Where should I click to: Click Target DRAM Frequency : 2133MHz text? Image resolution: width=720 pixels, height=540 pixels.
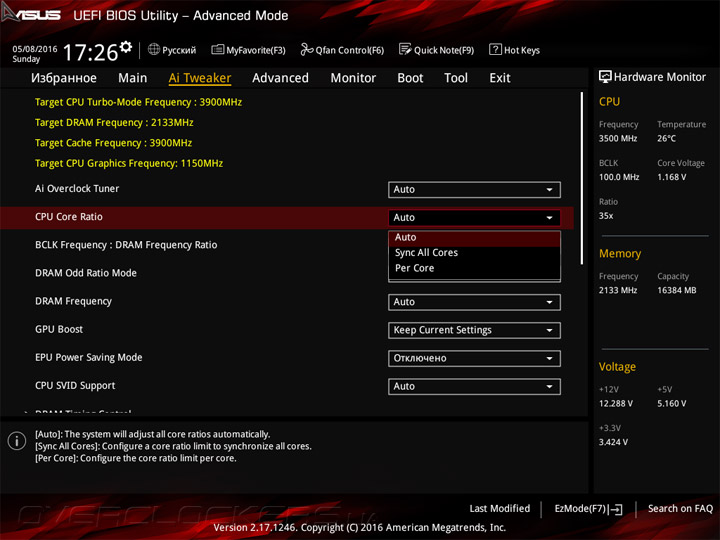point(114,123)
